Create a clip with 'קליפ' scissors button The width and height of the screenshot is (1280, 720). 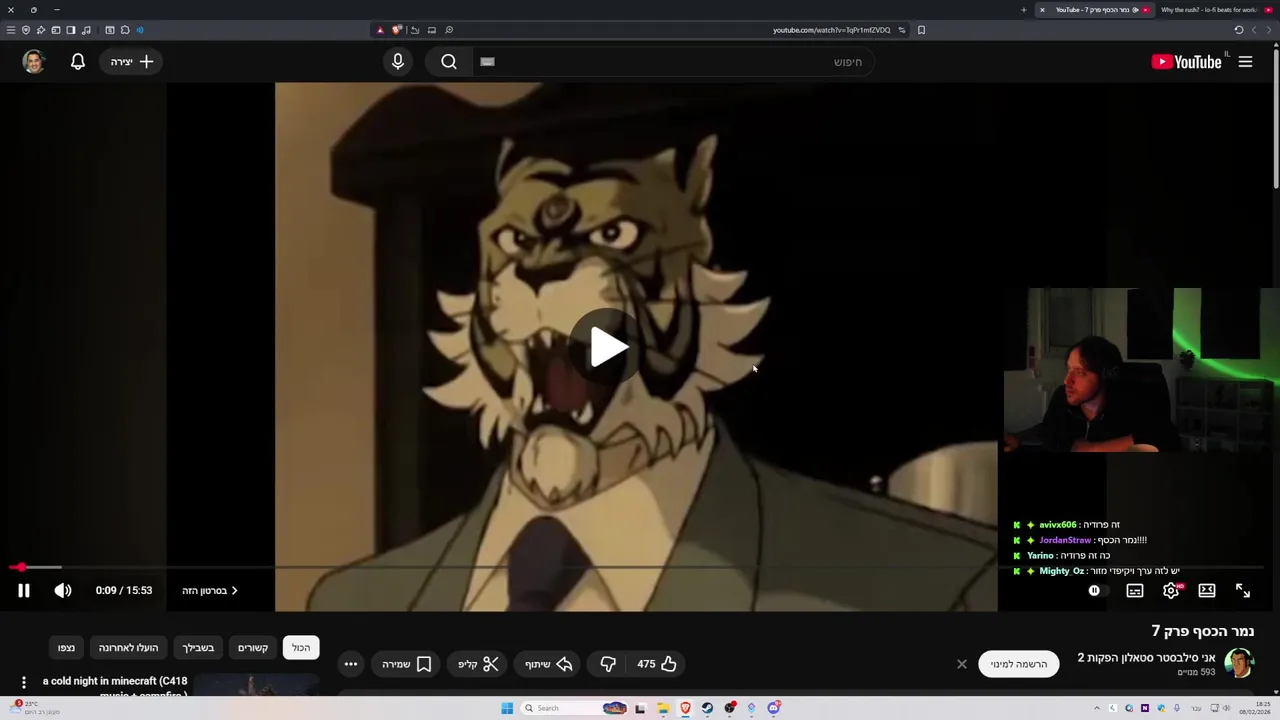[x=479, y=664]
